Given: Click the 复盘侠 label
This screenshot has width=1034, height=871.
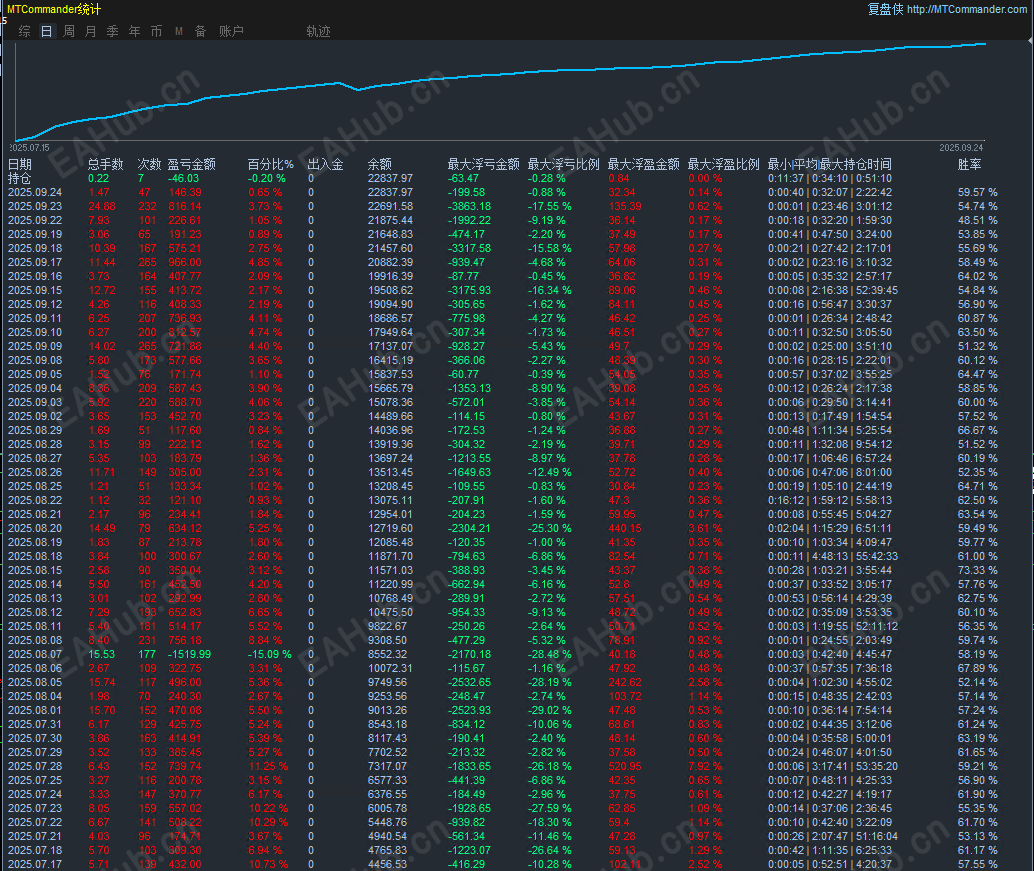Looking at the screenshot, I should click(x=885, y=9).
